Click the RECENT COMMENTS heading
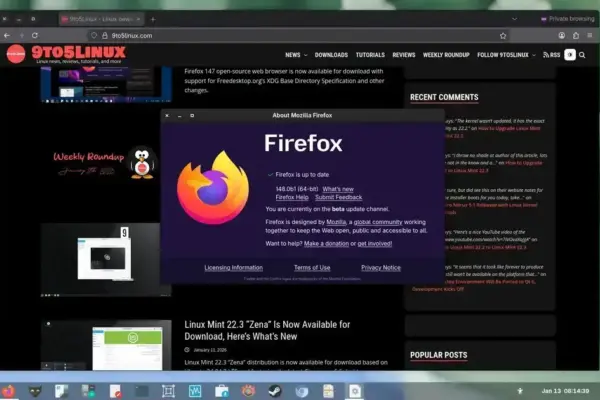 pos(444,97)
